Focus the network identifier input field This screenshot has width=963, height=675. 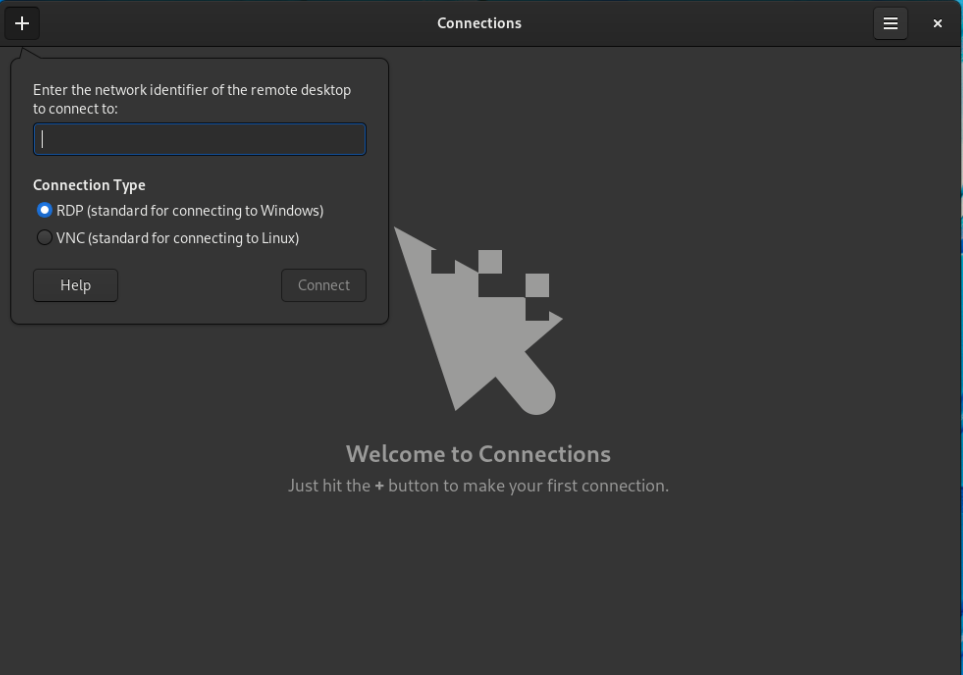[200, 139]
